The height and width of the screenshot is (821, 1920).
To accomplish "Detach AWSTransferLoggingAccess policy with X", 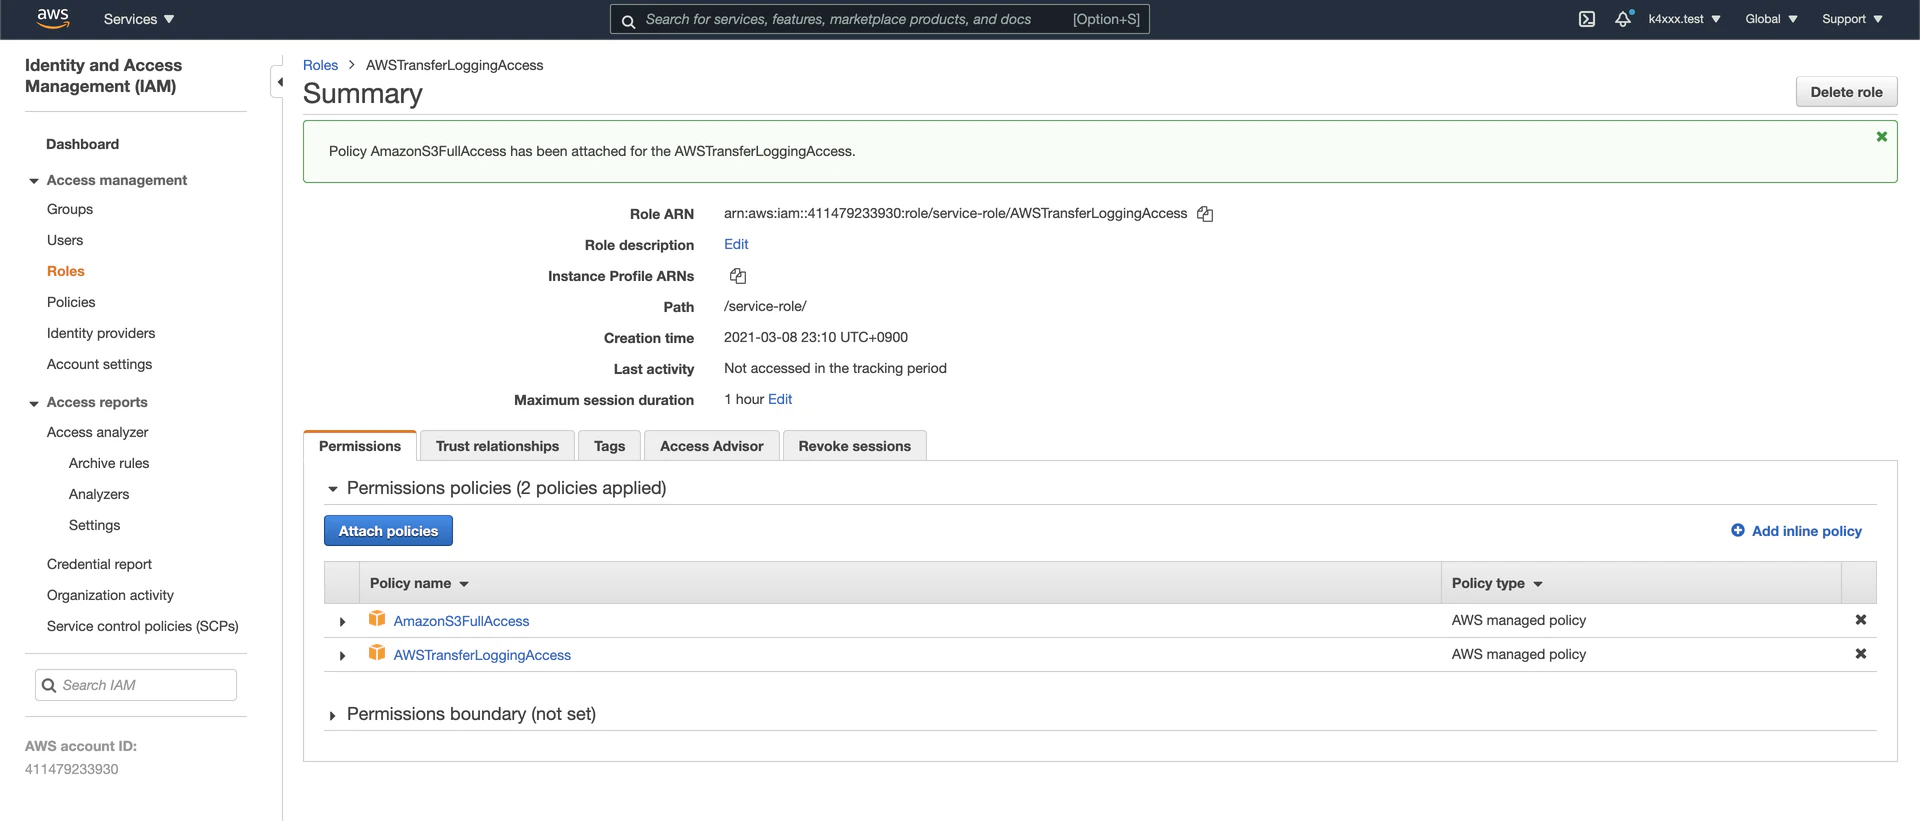I will click(1860, 654).
